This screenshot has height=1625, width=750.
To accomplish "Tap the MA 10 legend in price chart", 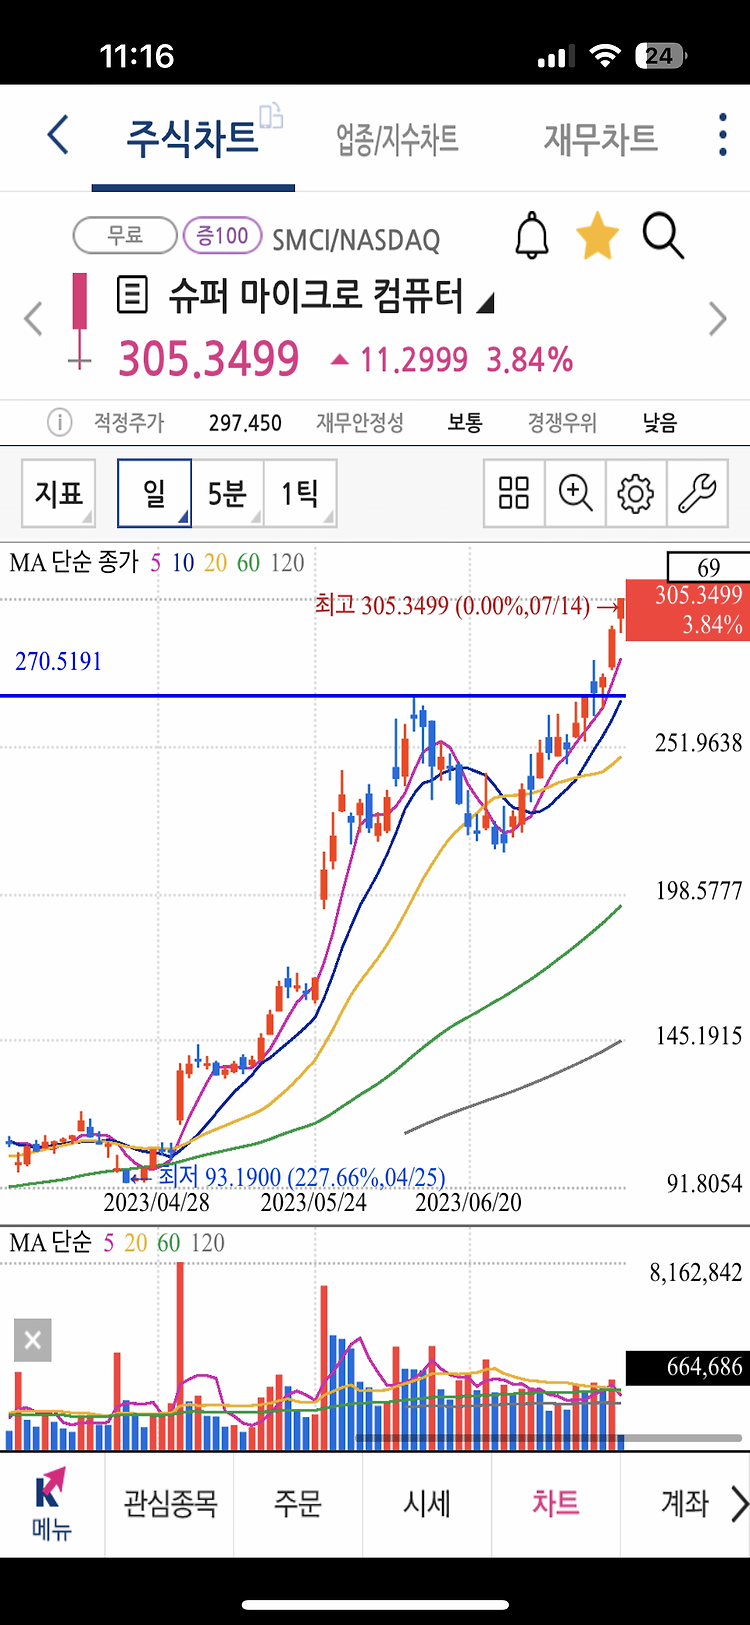I will (183, 563).
